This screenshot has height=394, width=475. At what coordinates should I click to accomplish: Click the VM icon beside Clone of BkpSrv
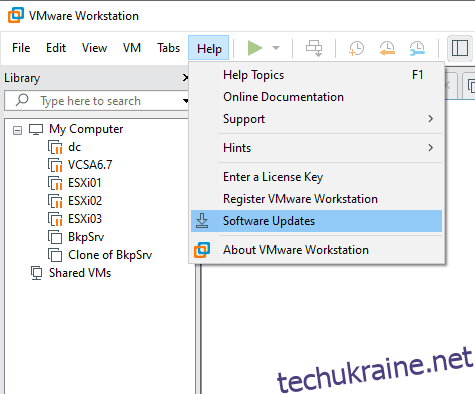pos(55,255)
